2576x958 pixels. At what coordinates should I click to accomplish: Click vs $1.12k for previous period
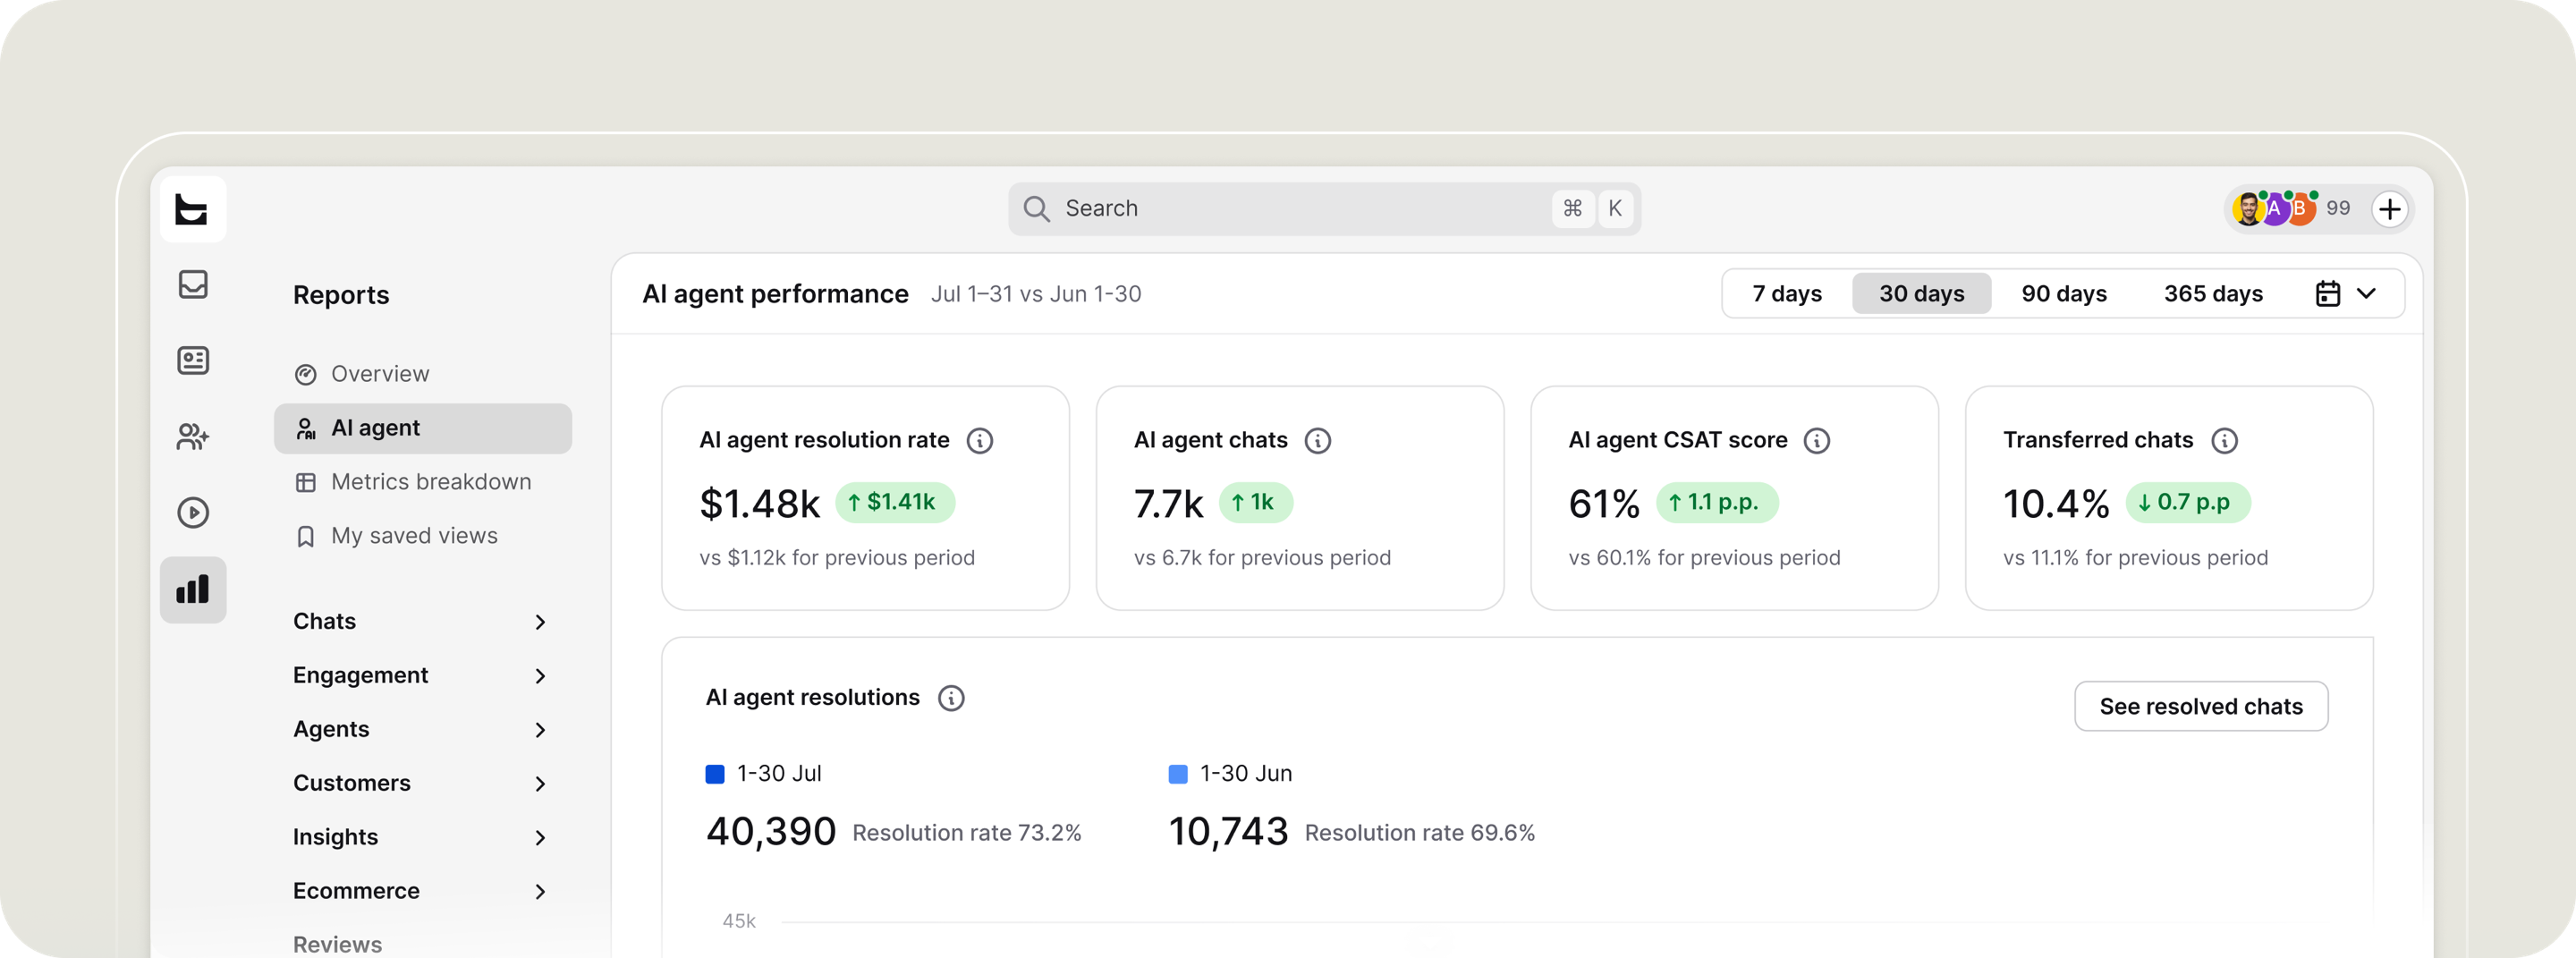point(837,558)
